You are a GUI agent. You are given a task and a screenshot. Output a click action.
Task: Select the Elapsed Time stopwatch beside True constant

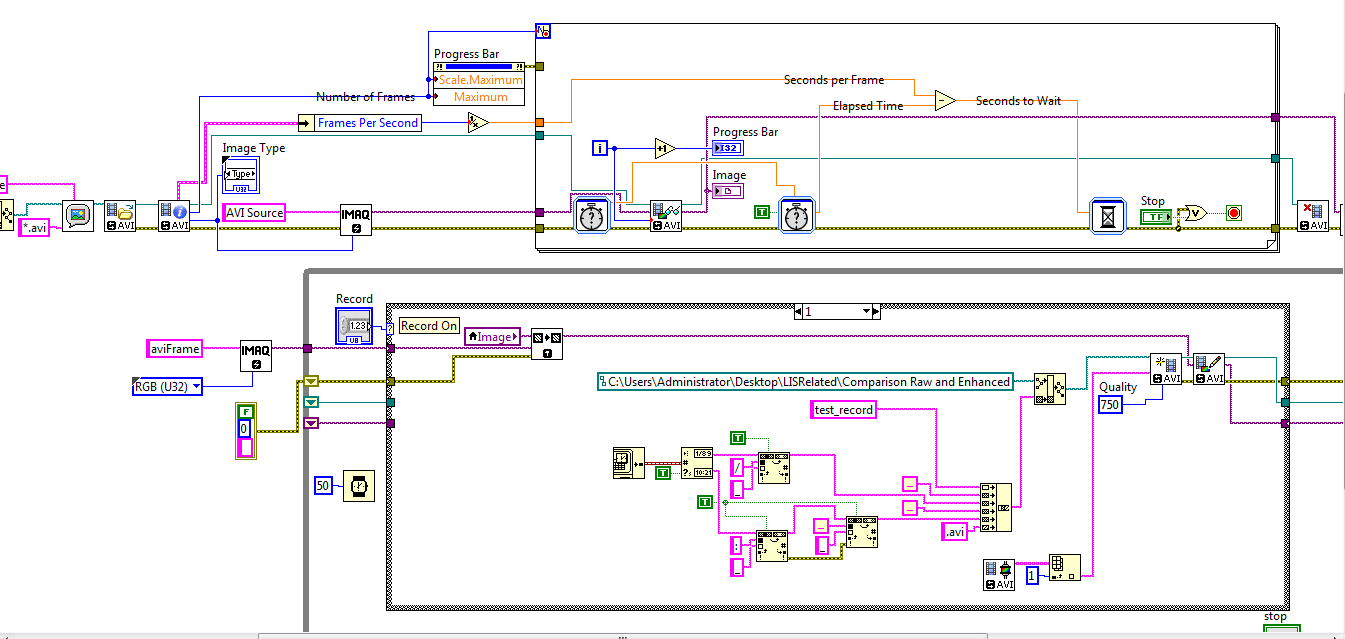798,217
